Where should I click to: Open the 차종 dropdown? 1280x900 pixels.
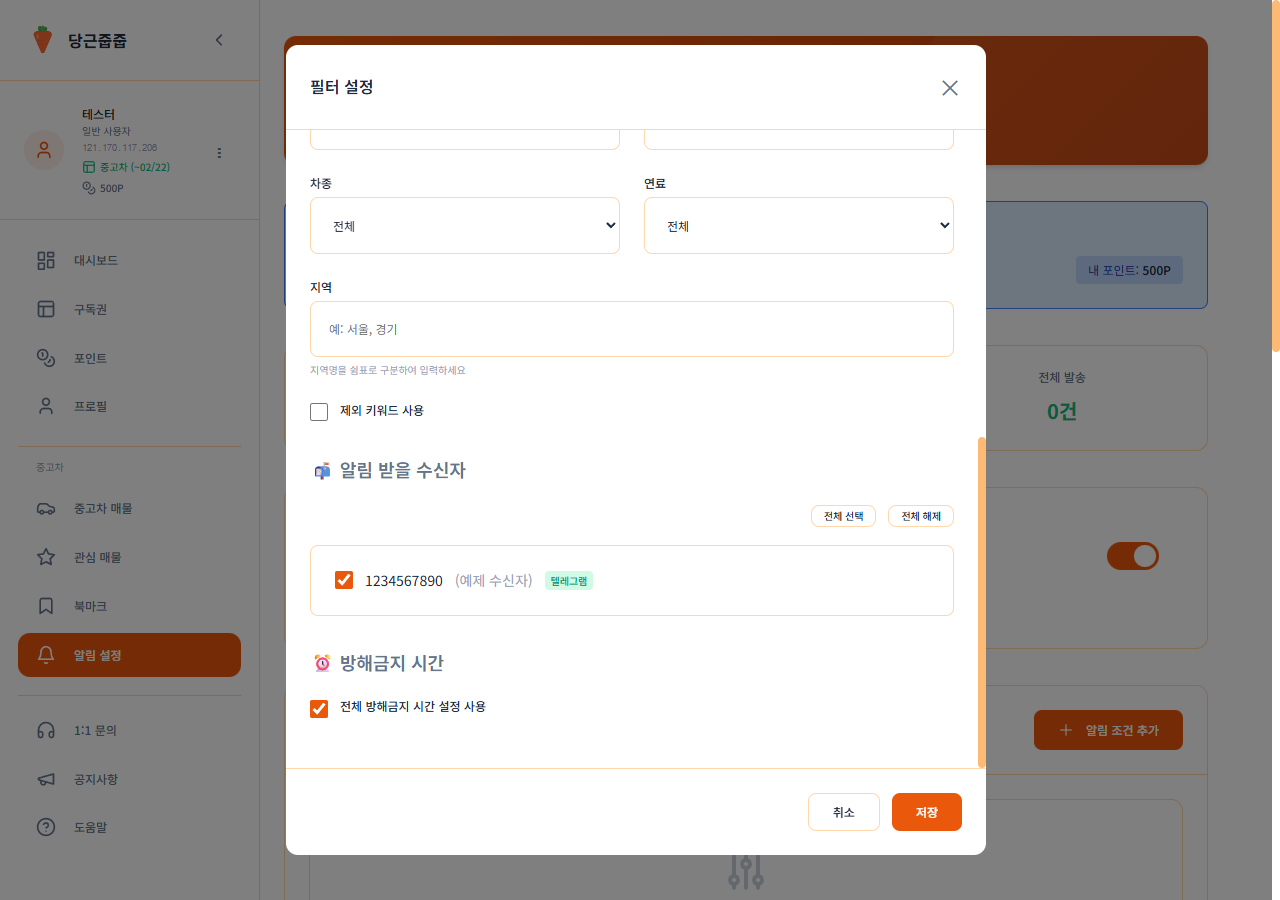(x=465, y=225)
